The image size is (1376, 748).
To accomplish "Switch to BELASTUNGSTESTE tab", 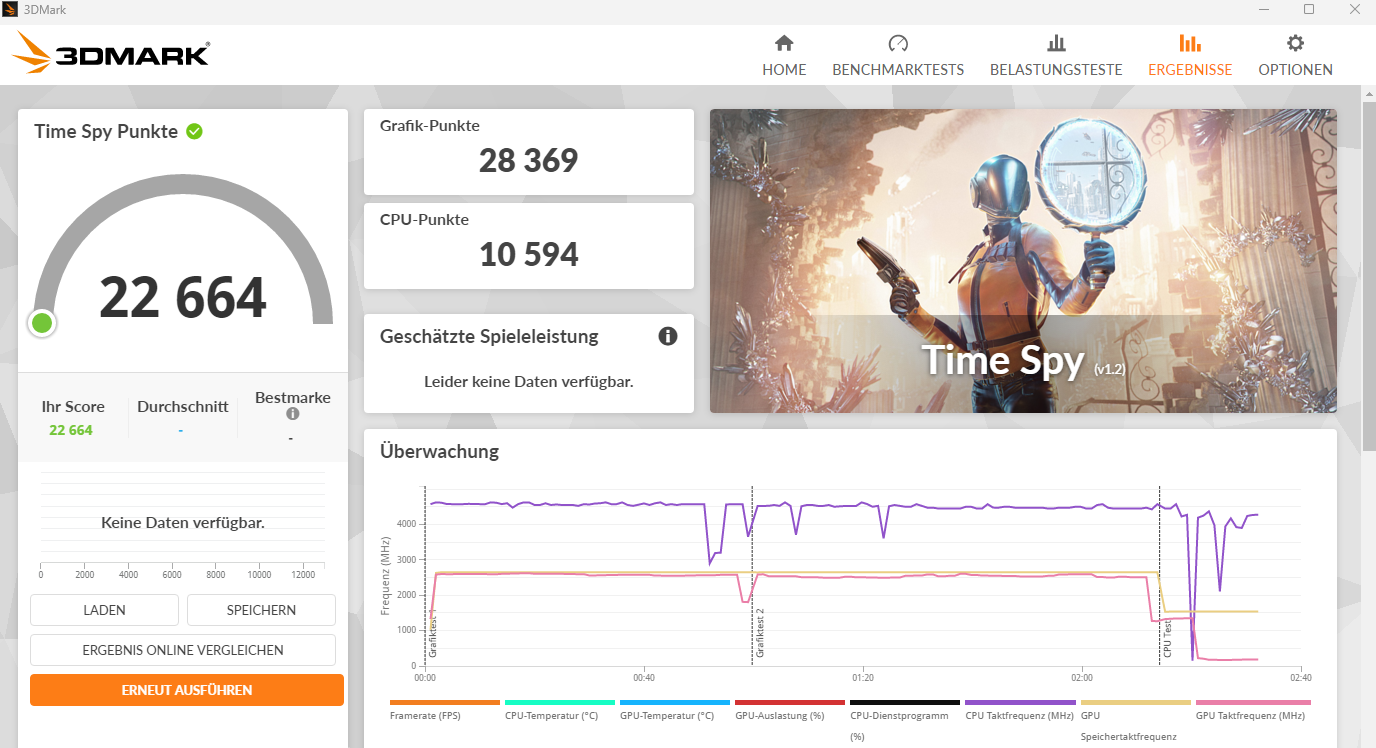I will tap(1056, 56).
